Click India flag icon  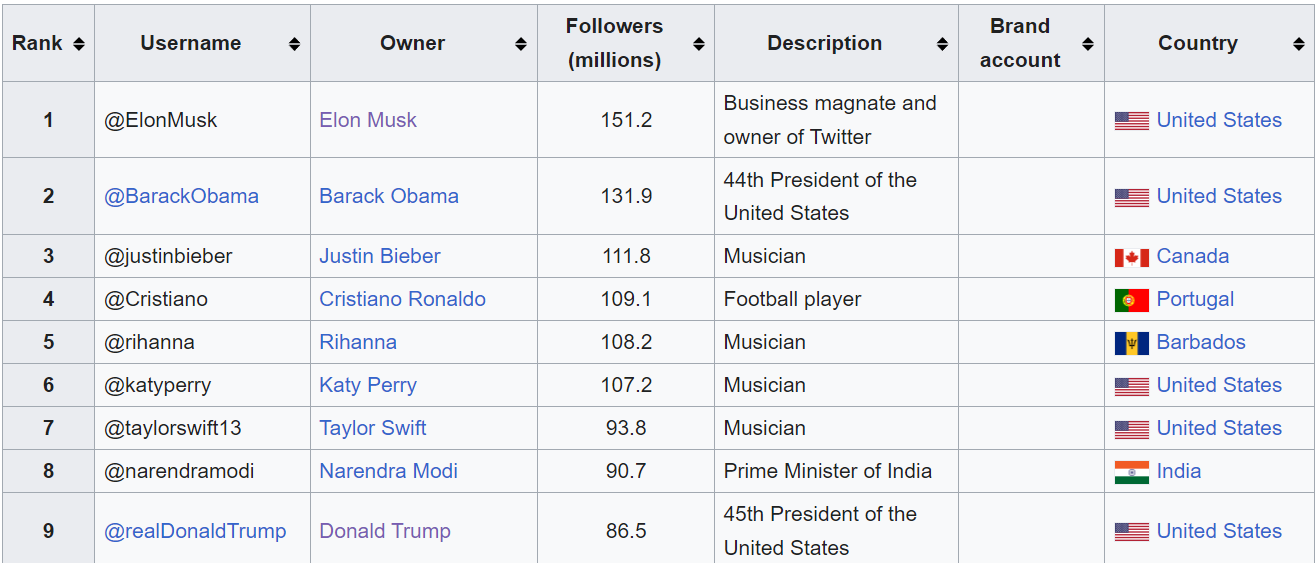pyautogui.click(x=1131, y=472)
